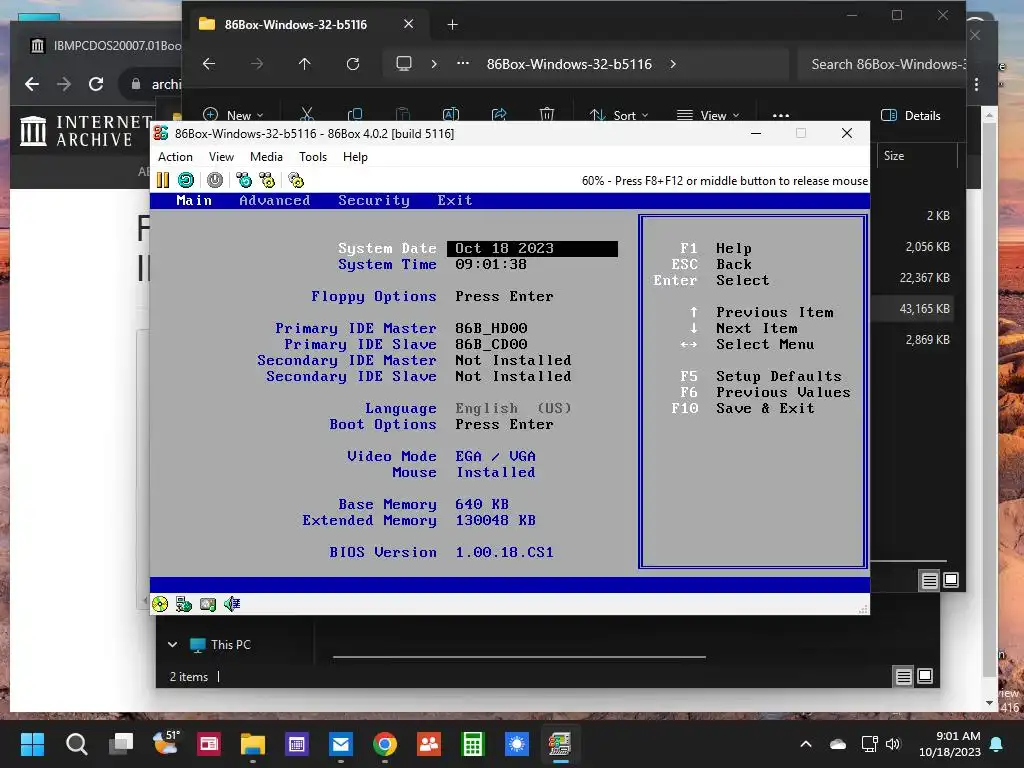Open the 86Box Media menu
The height and width of the screenshot is (768, 1024).
point(266,157)
